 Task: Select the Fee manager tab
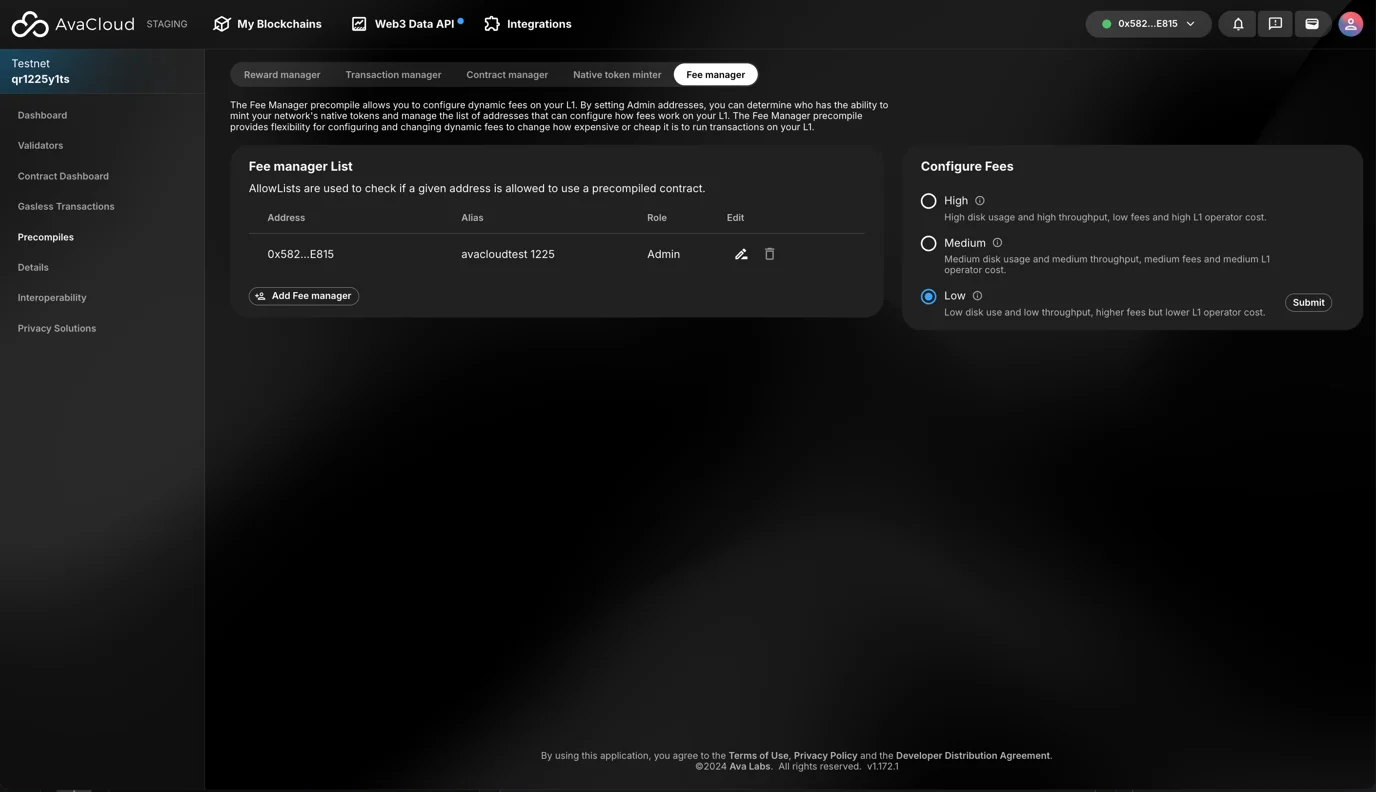click(x=716, y=75)
